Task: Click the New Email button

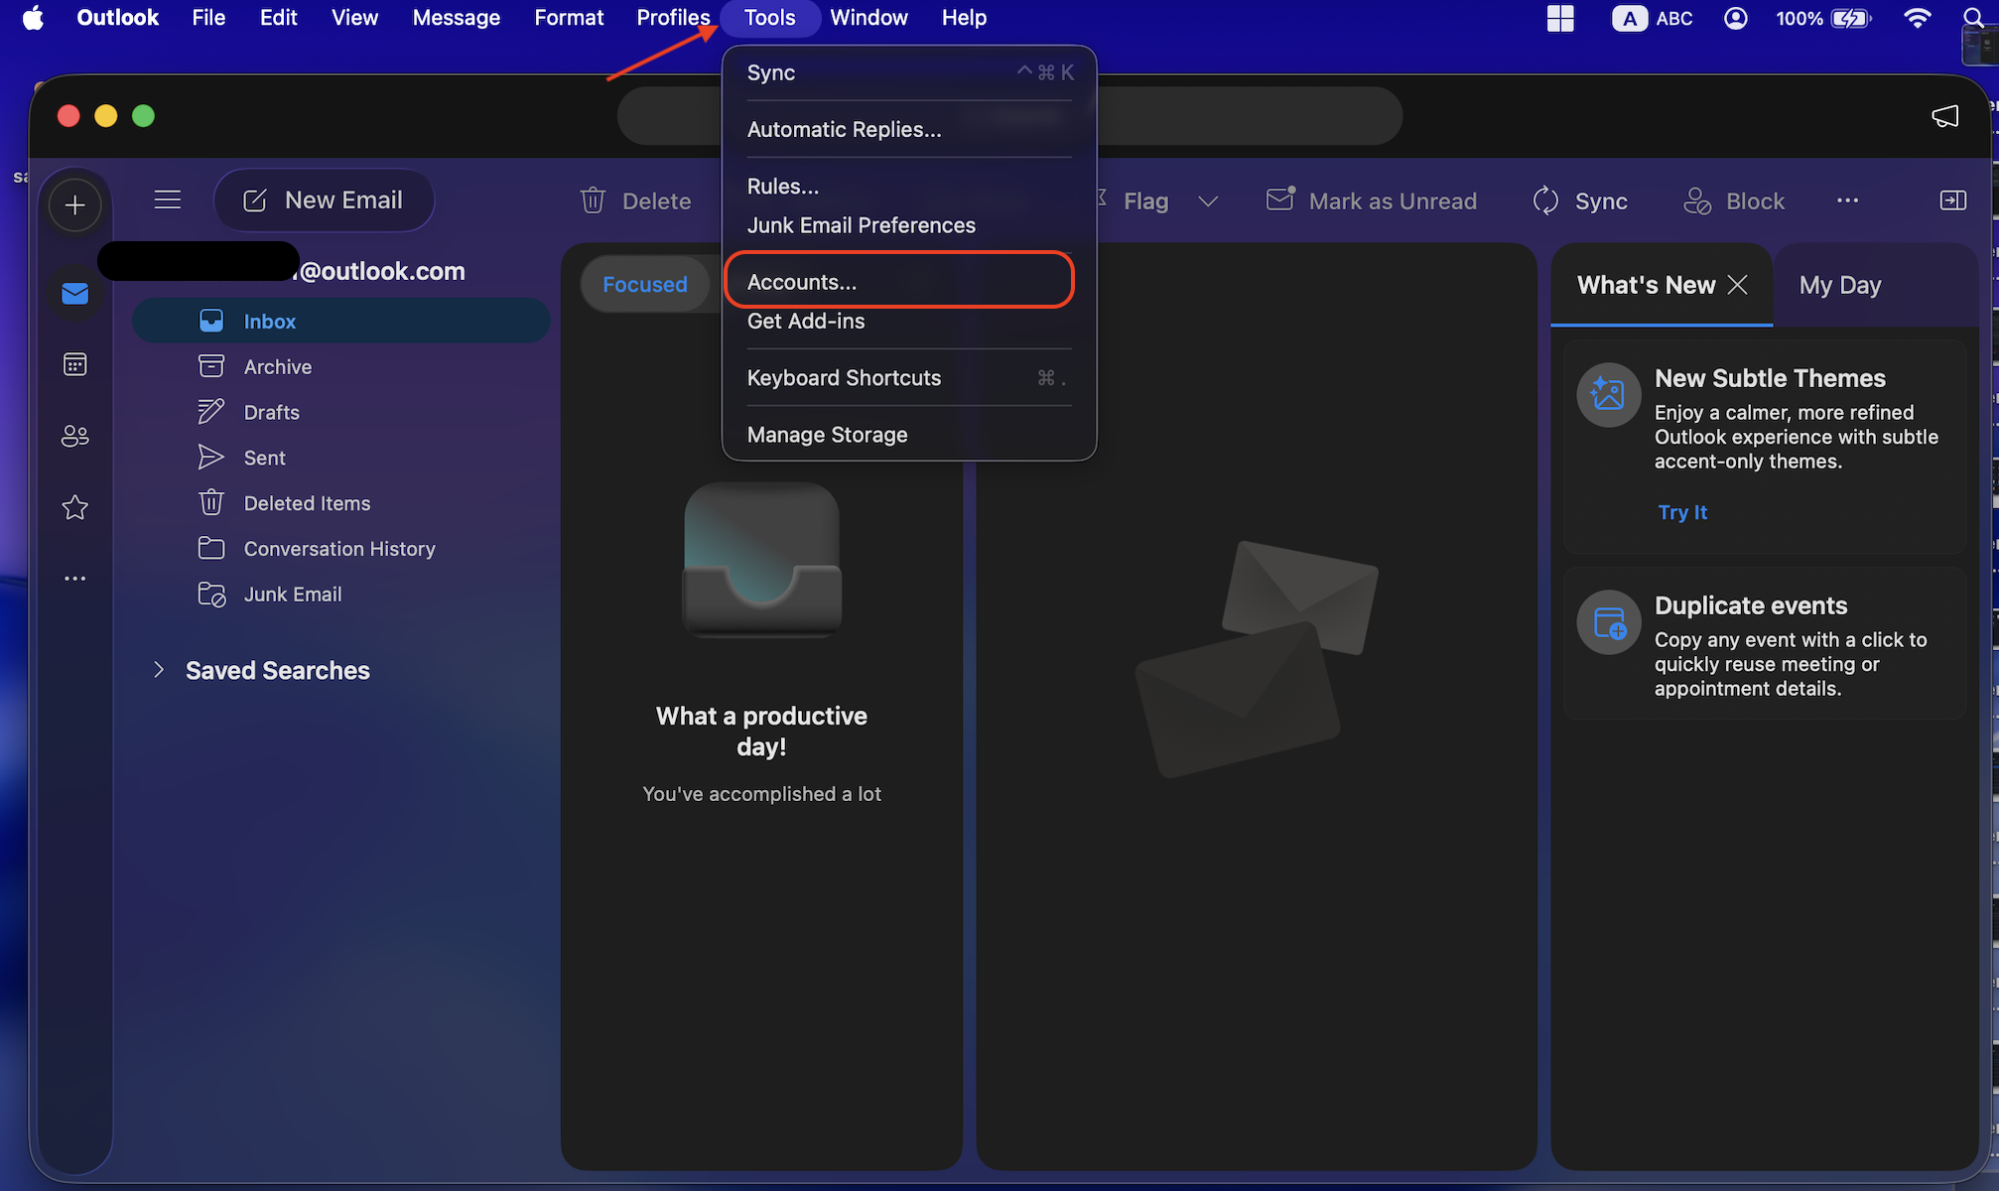Action: pyautogui.click(x=323, y=200)
